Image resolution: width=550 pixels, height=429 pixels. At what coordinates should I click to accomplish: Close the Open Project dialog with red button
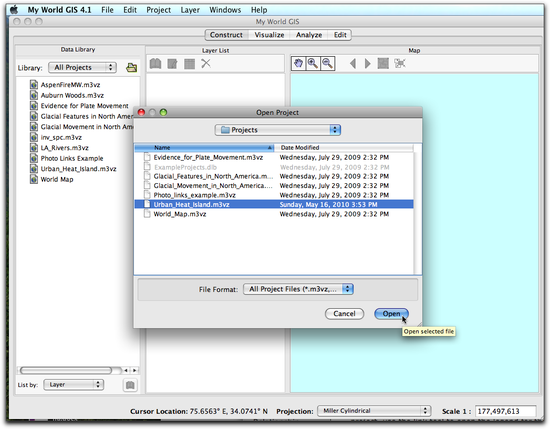click(141, 112)
